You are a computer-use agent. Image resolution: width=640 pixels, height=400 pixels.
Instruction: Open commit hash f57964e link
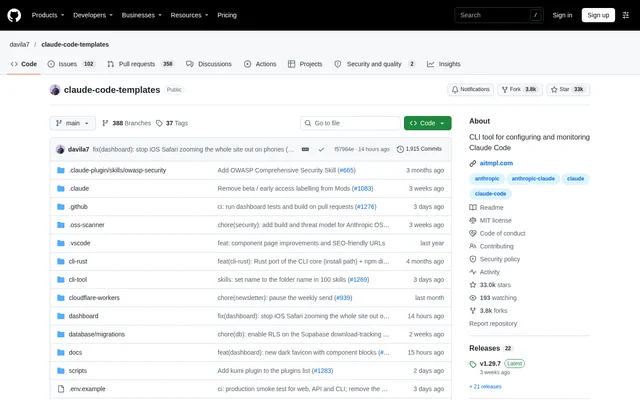pyautogui.click(x=344, y=149)
